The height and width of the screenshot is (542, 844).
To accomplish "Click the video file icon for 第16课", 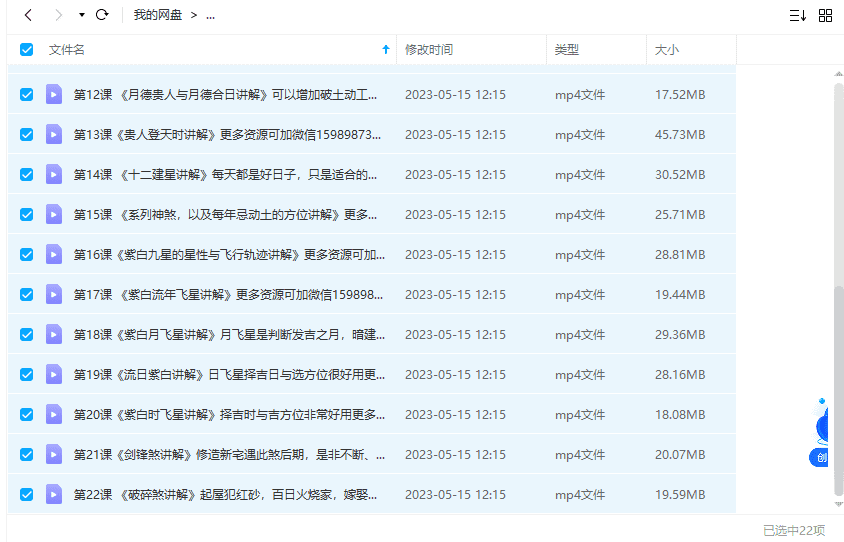I will (54, 254).
